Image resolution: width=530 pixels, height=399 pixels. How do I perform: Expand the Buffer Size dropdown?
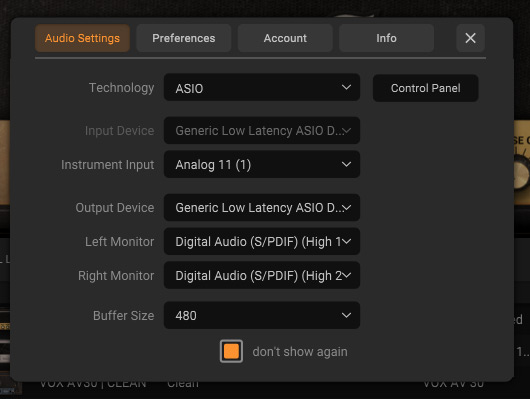pos(262,315)
